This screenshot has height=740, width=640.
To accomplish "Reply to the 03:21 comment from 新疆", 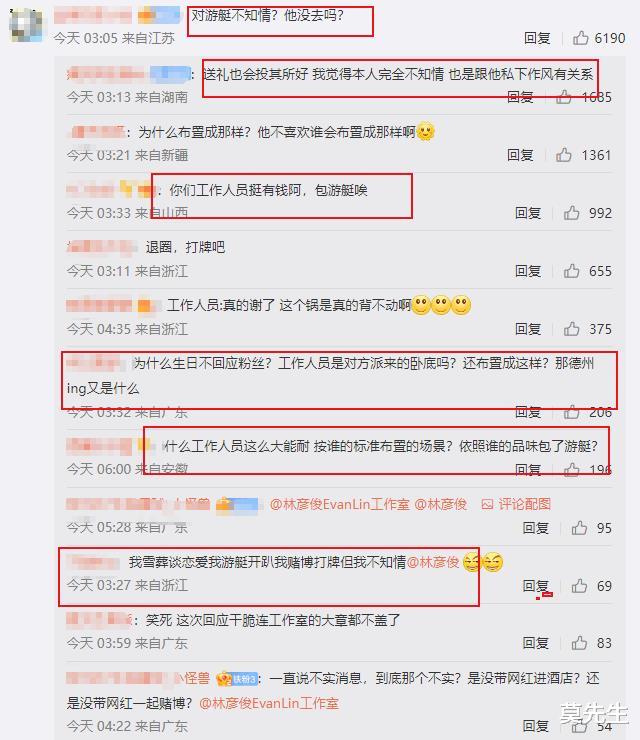I will pos(520,155).
